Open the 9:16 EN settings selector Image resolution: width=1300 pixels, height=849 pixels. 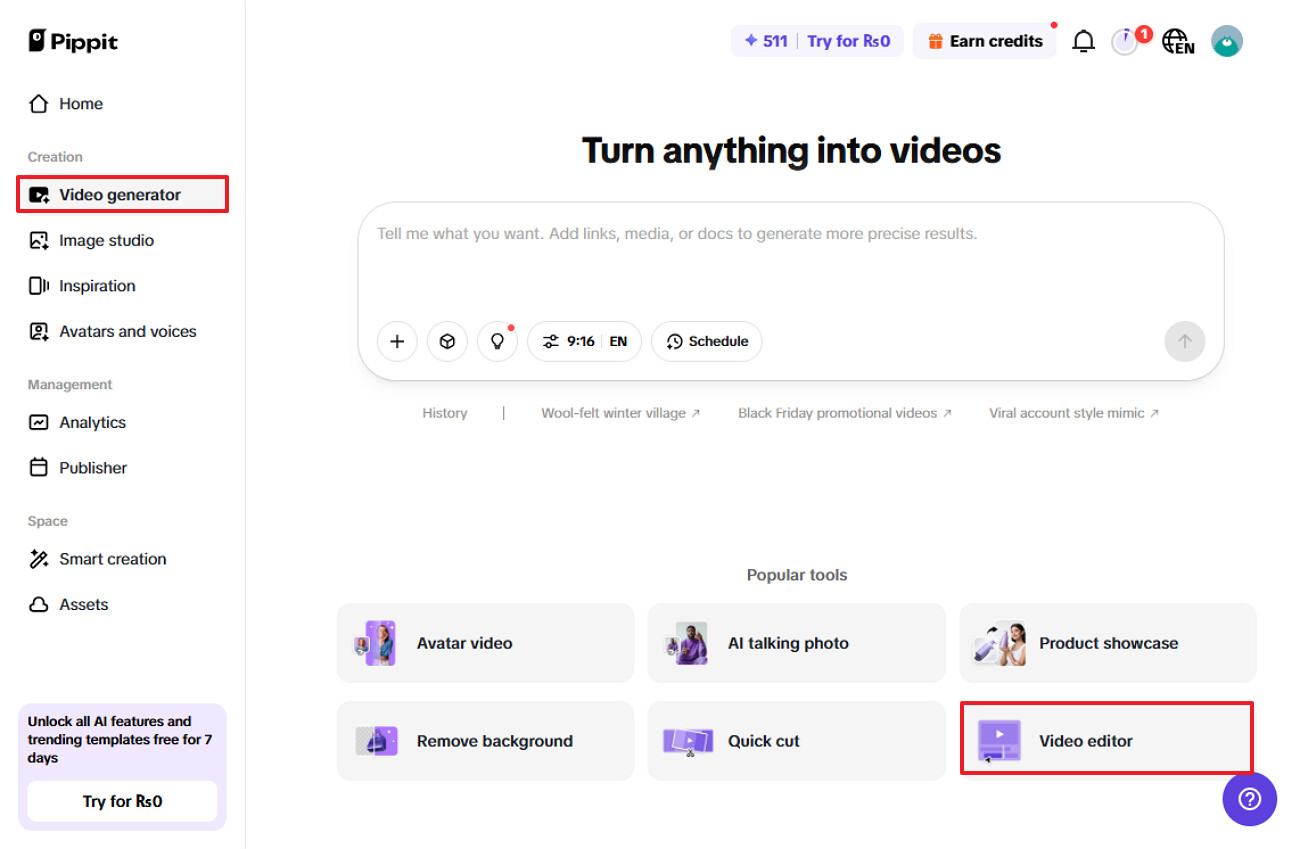[584, 341]
